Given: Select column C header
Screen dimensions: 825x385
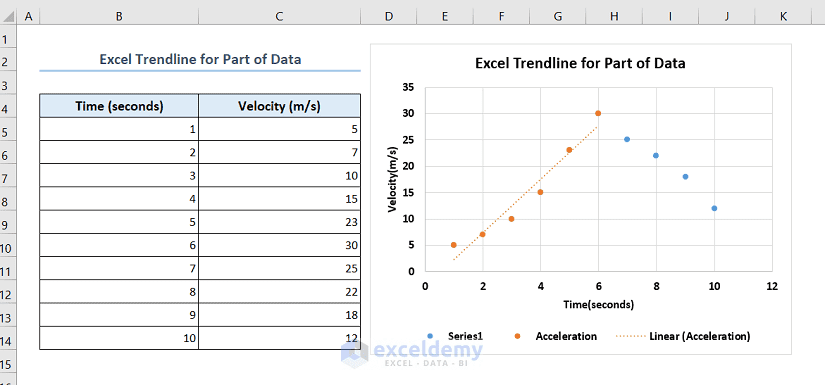Looking at the screenshot, I should tap(279, 17).
